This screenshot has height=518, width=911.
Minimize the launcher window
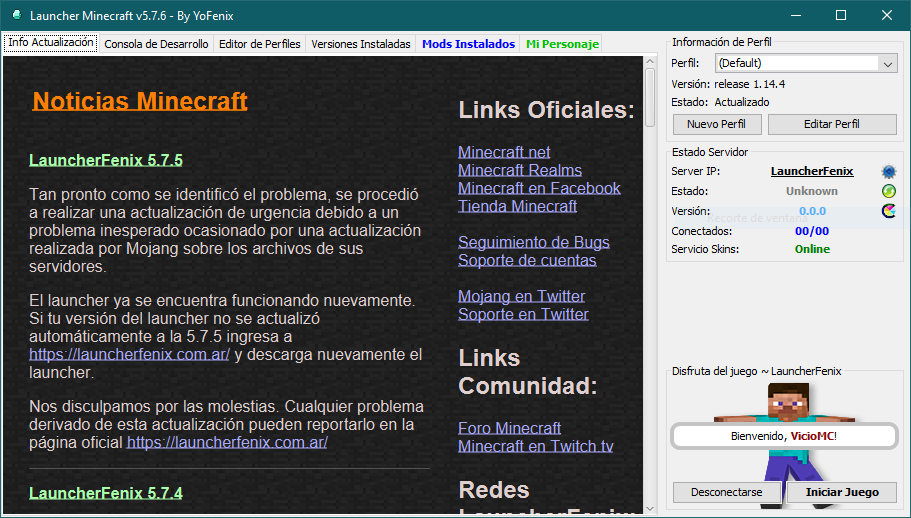(x=795, y=15)
